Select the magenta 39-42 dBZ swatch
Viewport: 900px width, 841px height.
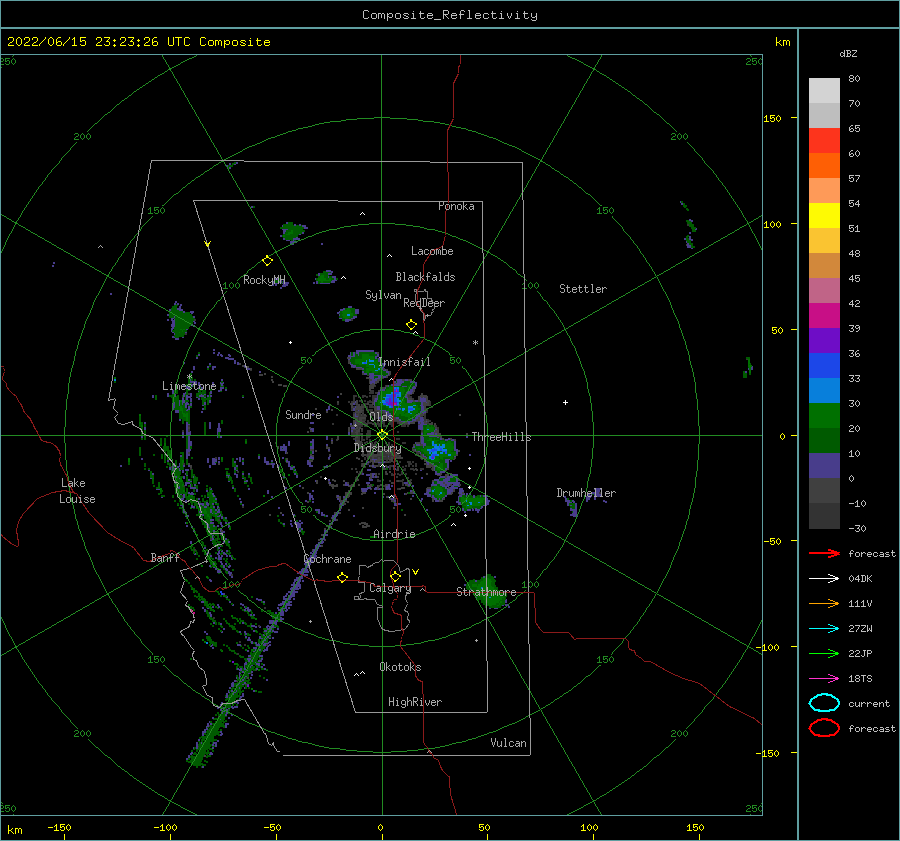coord(824,315)
